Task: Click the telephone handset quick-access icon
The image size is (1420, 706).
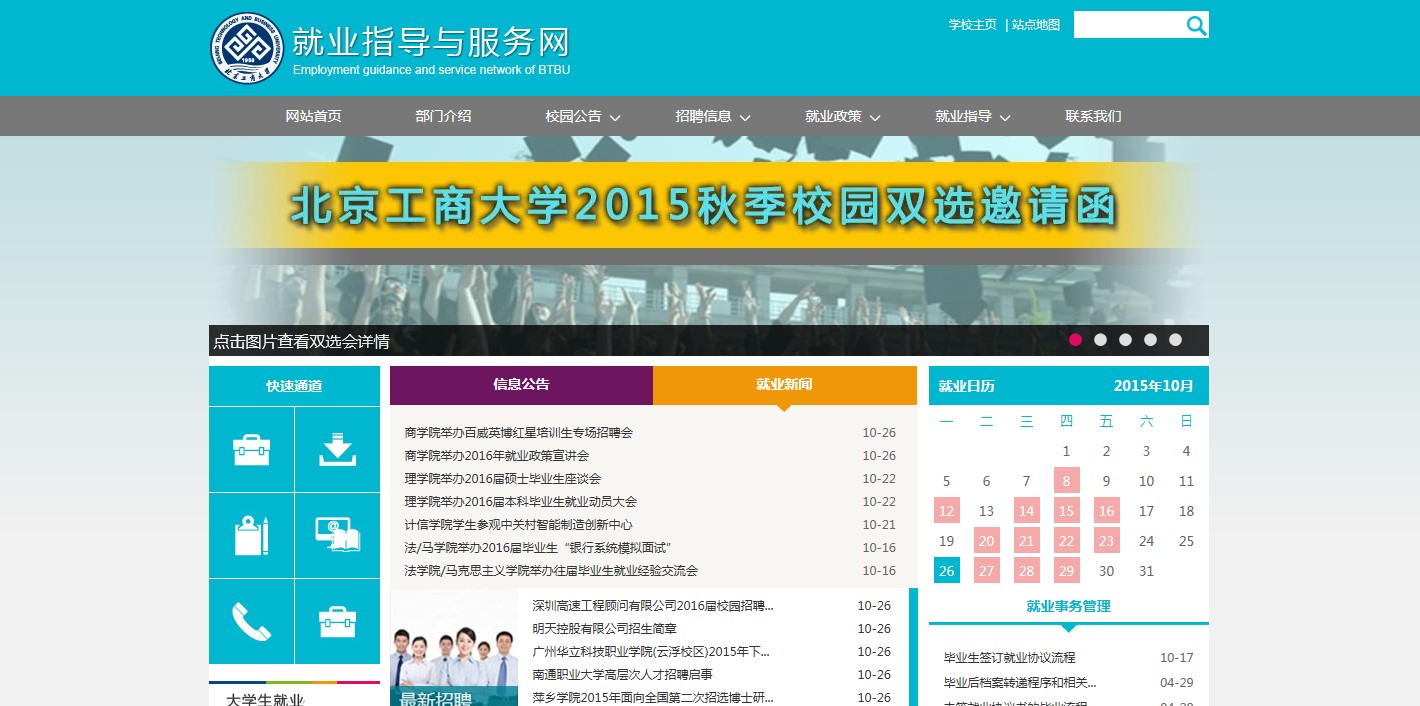Action: (251, 622)
